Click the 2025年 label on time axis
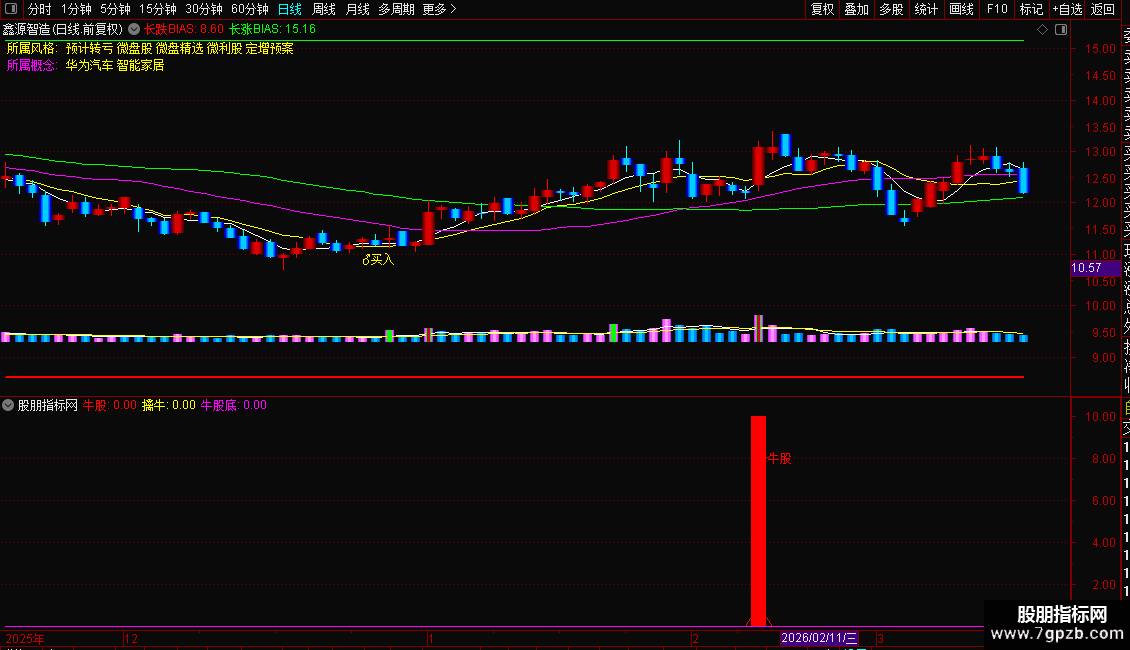 25,639
